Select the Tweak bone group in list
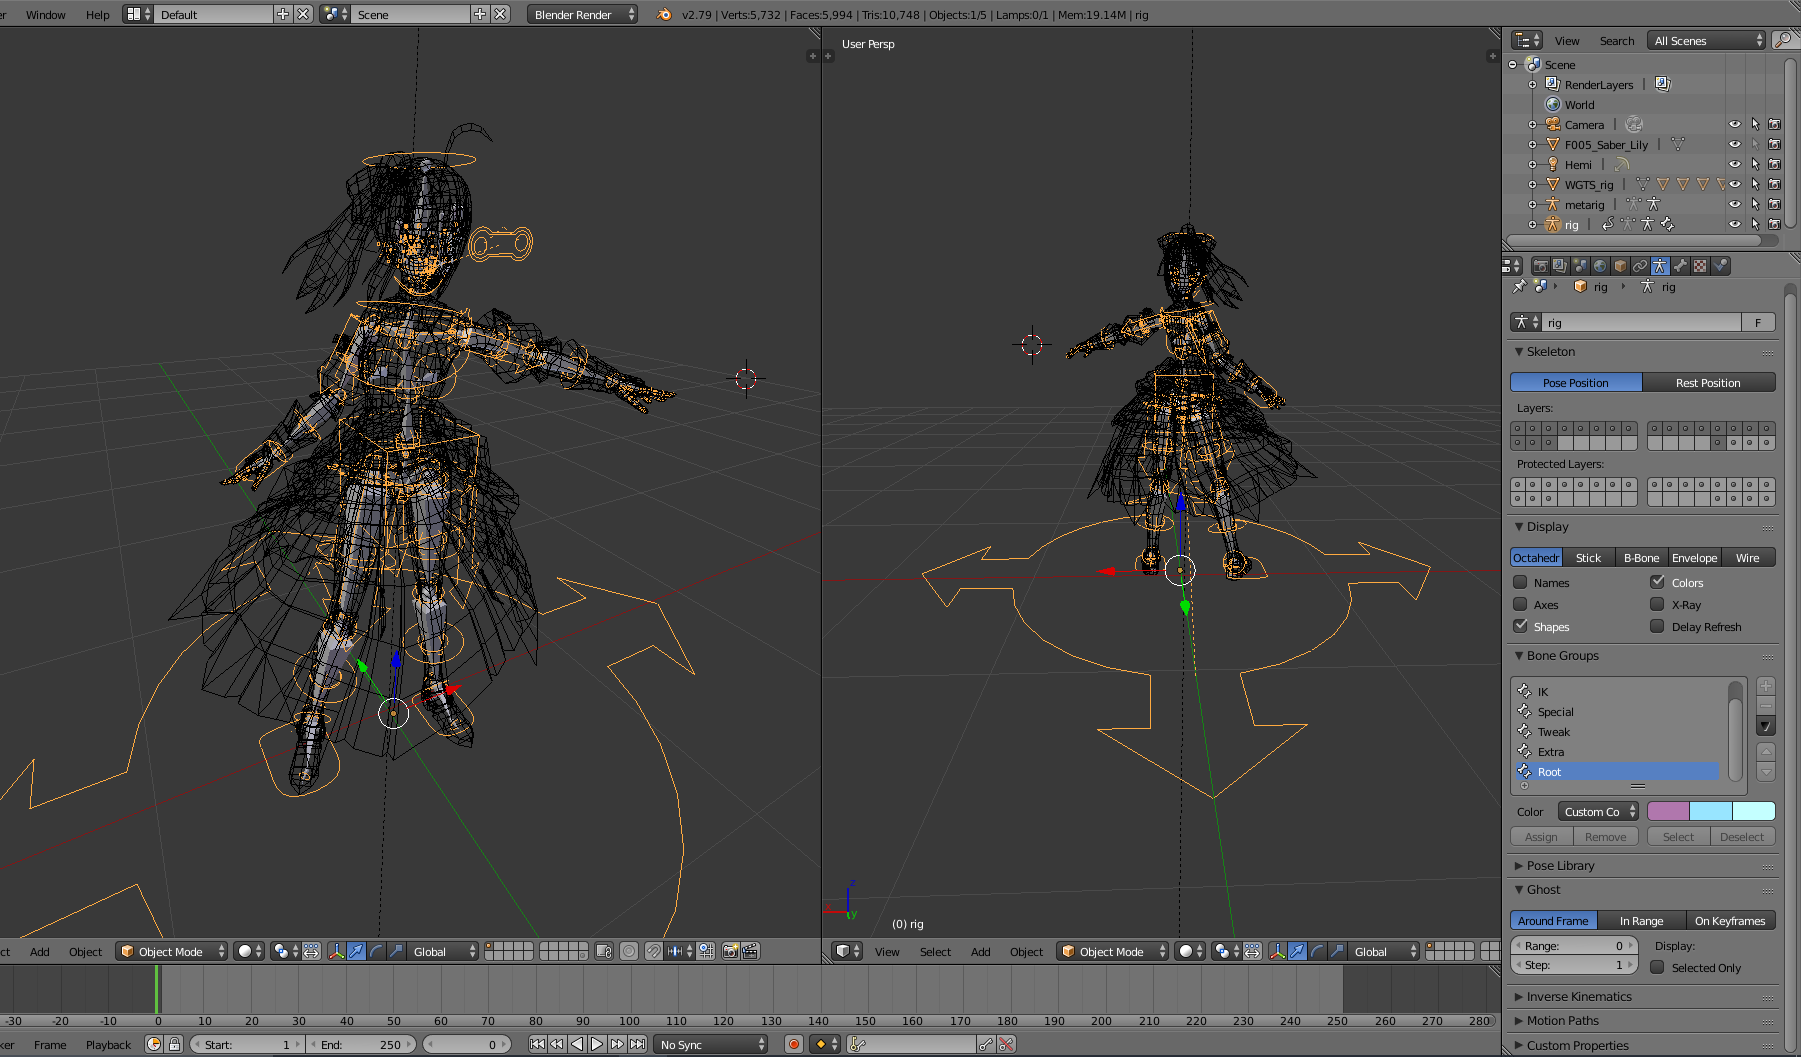1801x1057 pixels. [1617, 732]
